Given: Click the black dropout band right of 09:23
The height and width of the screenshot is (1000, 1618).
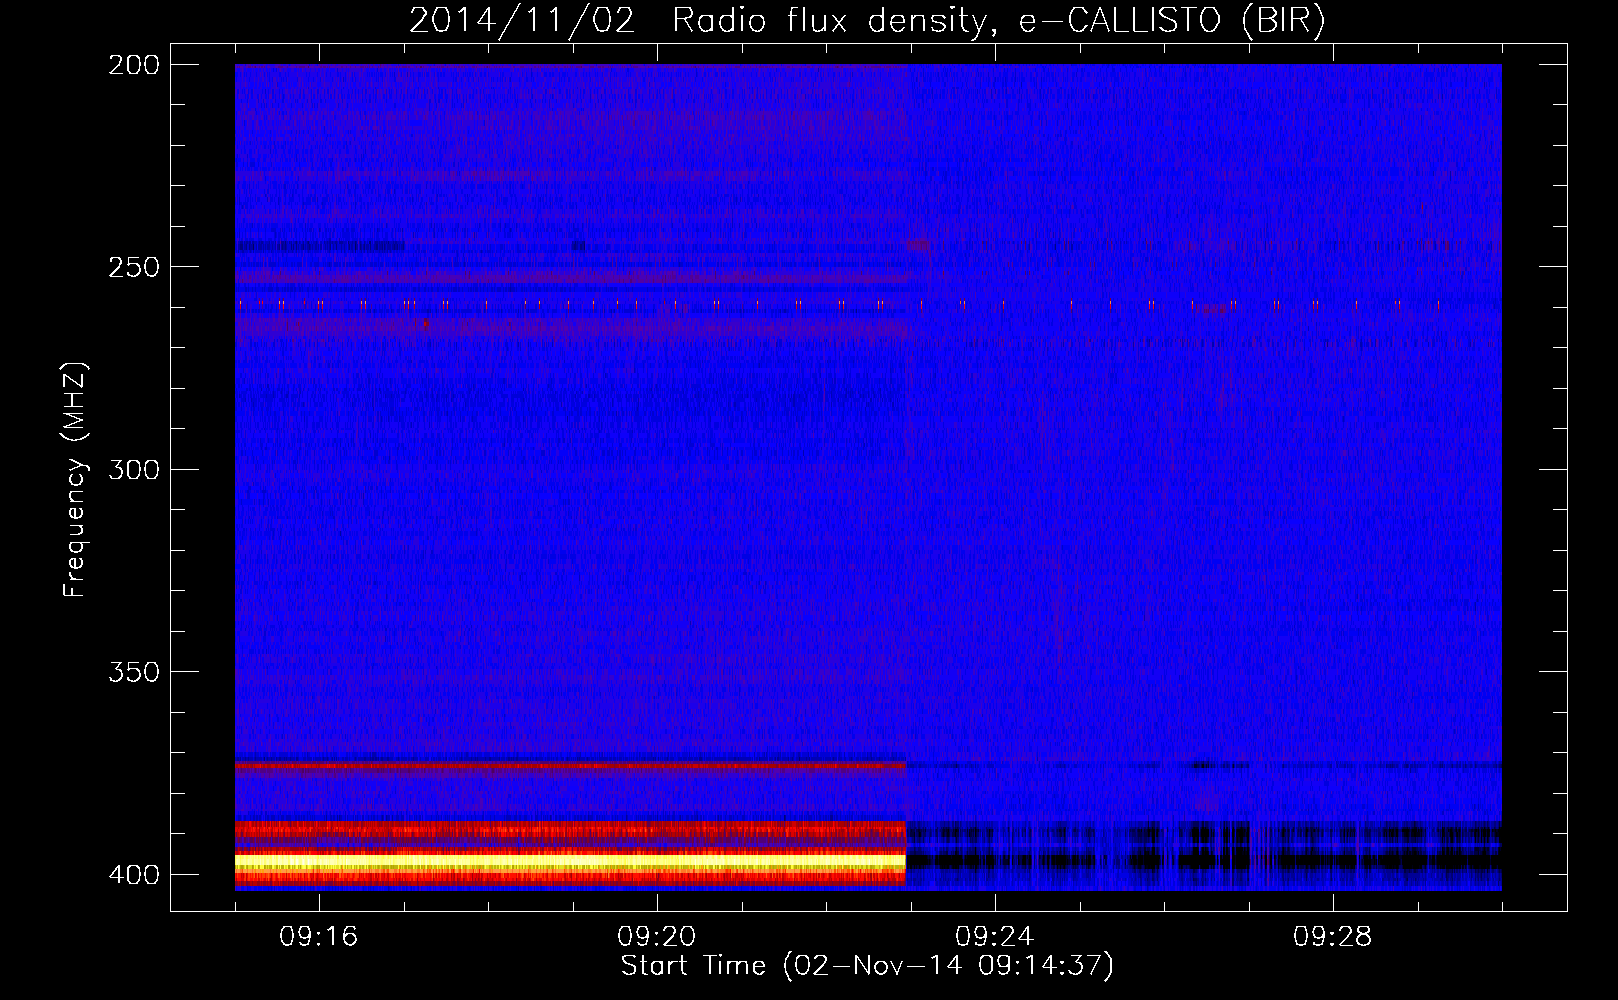Looking at the screenshot, I should 1203,860.
